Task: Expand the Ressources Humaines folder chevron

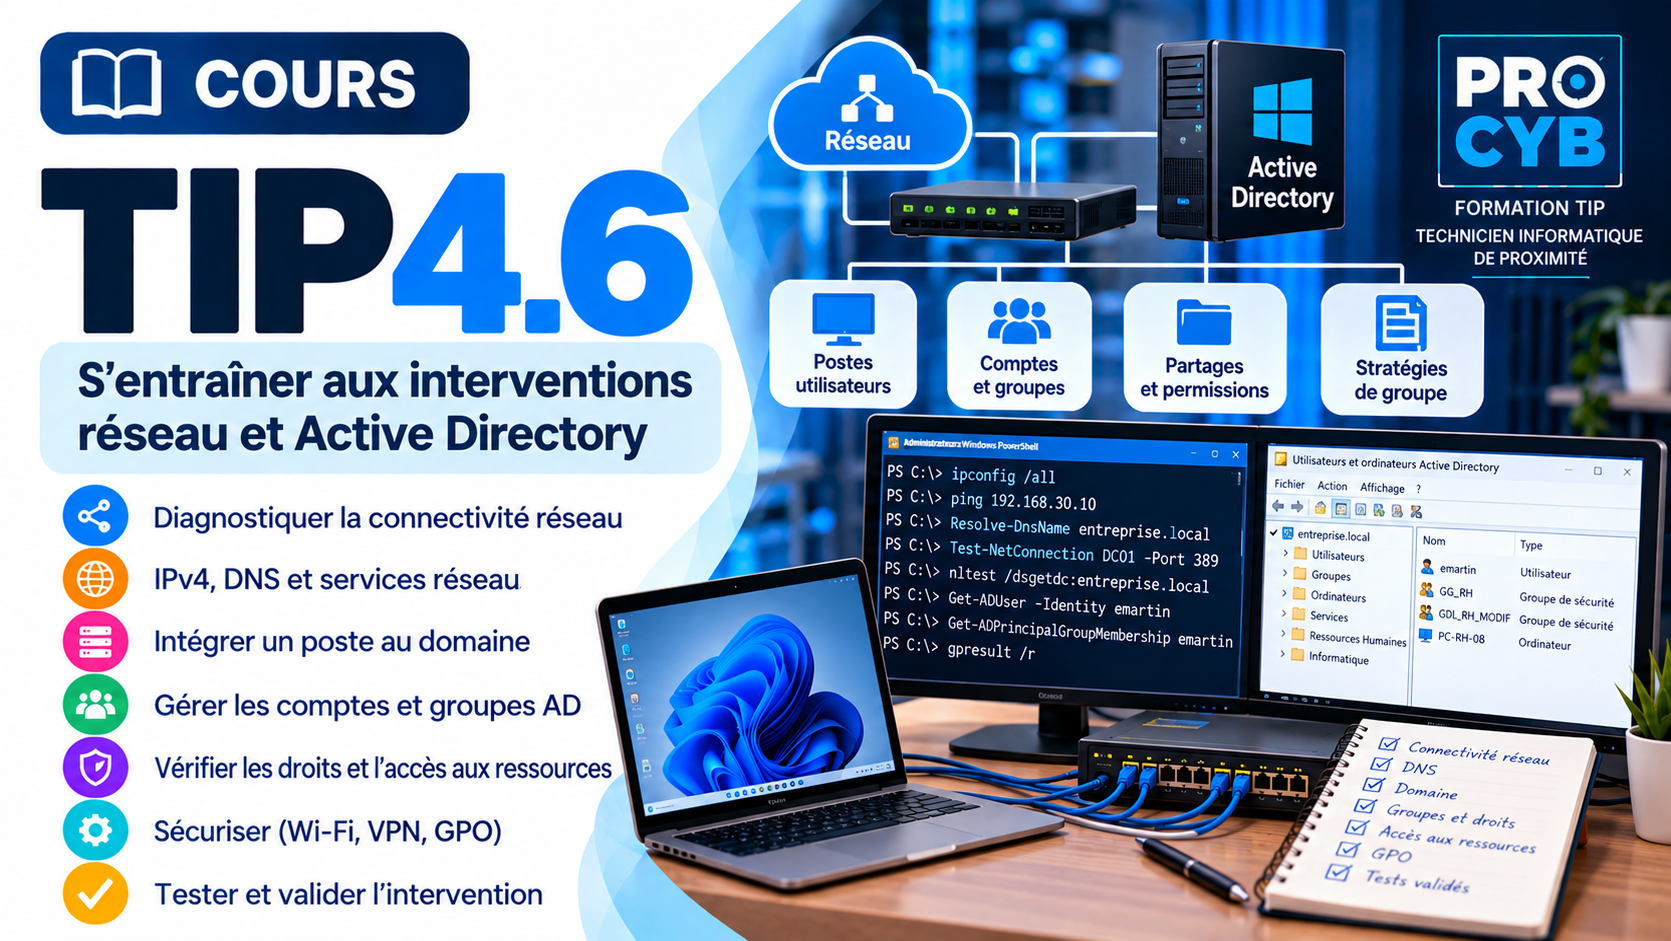Action: tap(1283, 633)
